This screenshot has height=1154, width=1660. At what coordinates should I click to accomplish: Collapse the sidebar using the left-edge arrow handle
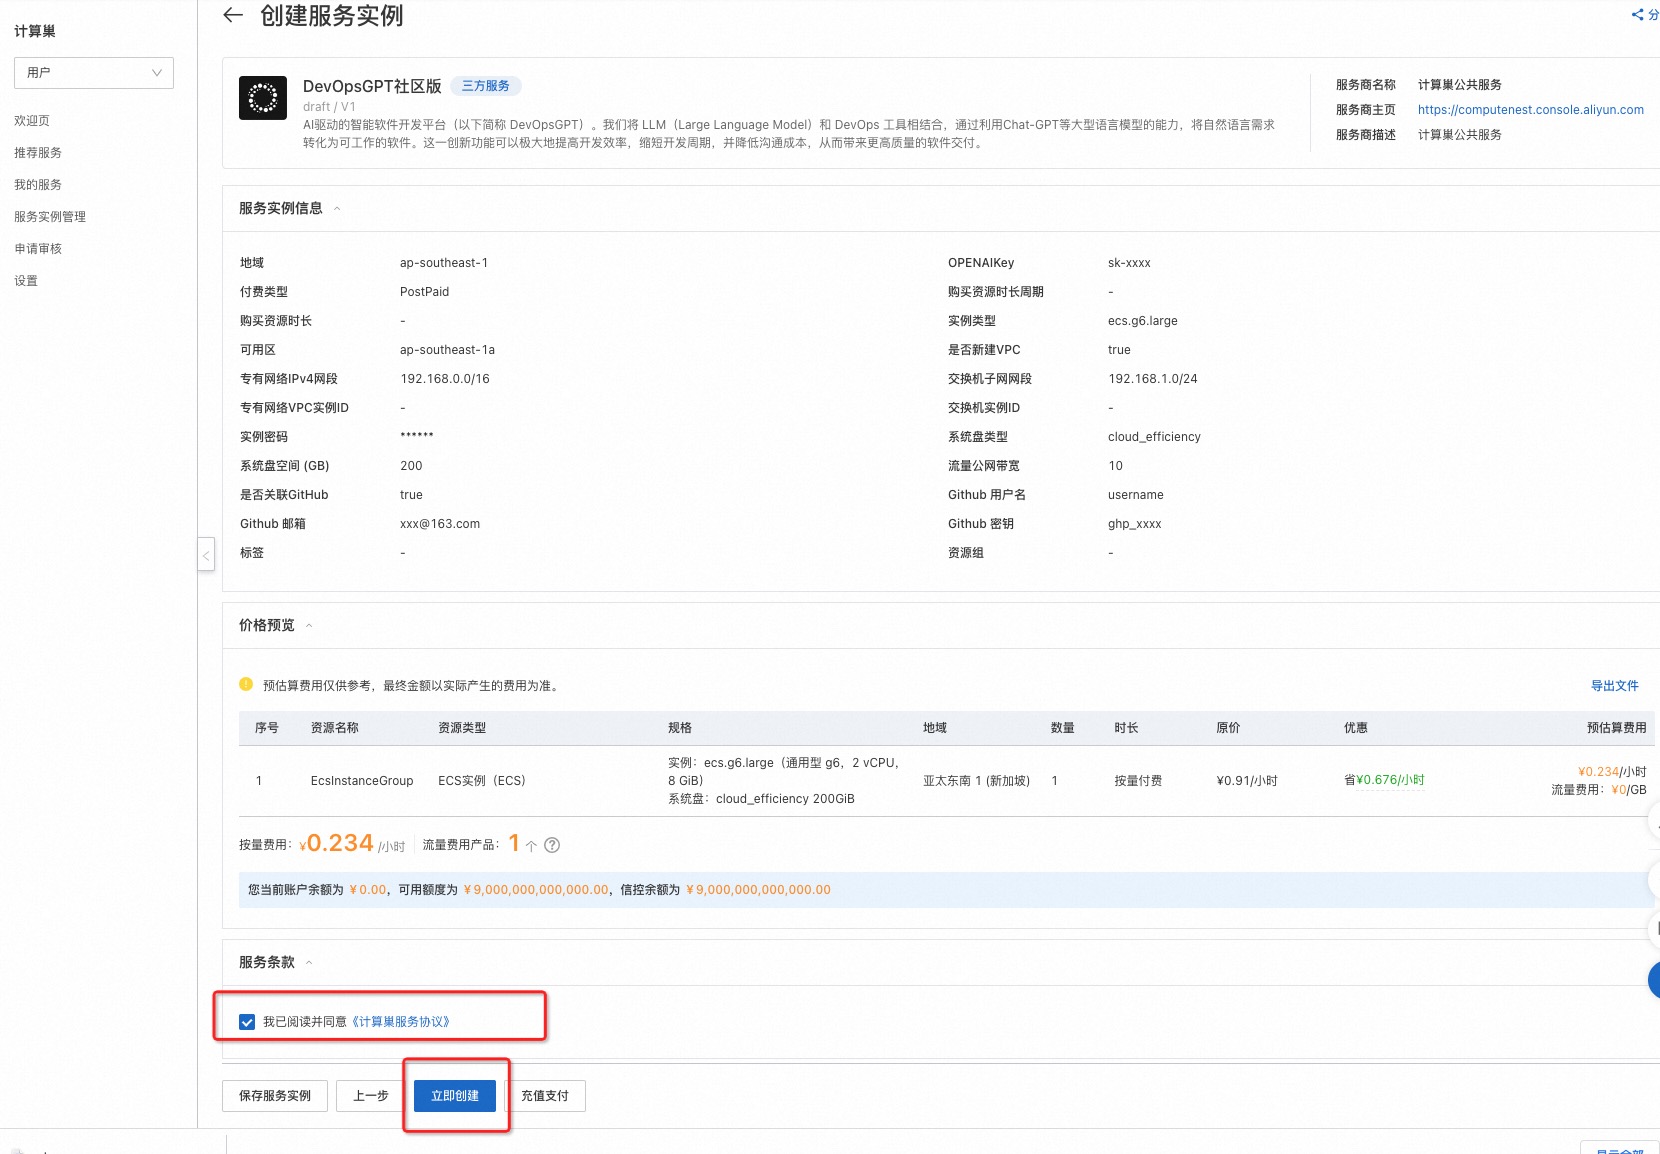(206, 554)
